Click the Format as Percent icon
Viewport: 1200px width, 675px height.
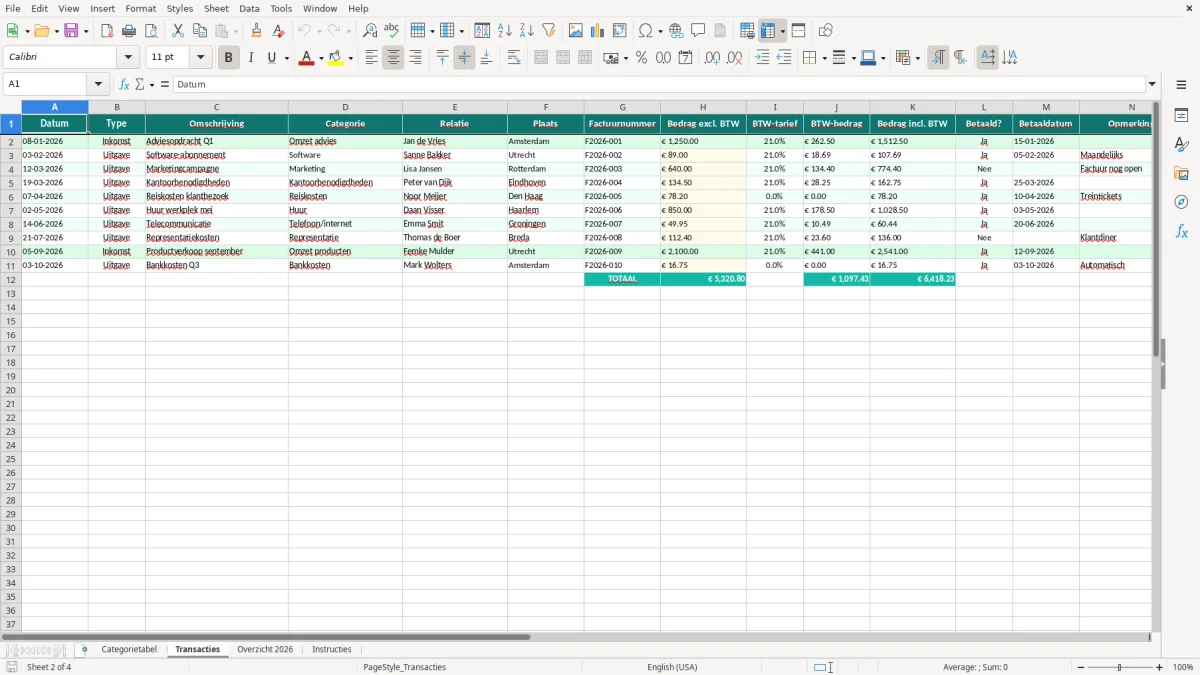point(641,58)
